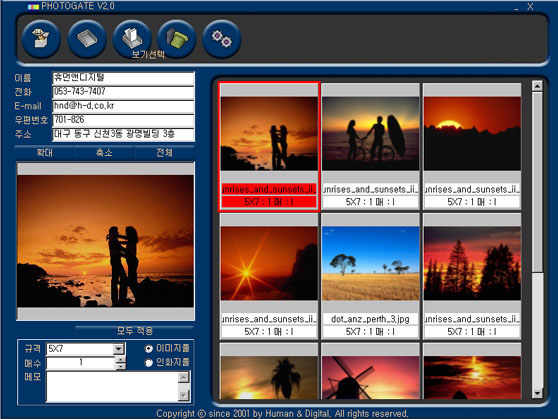Click the memo box scroll-up arrow
This screenshot has width=558, height=419.
coord(184,377)
